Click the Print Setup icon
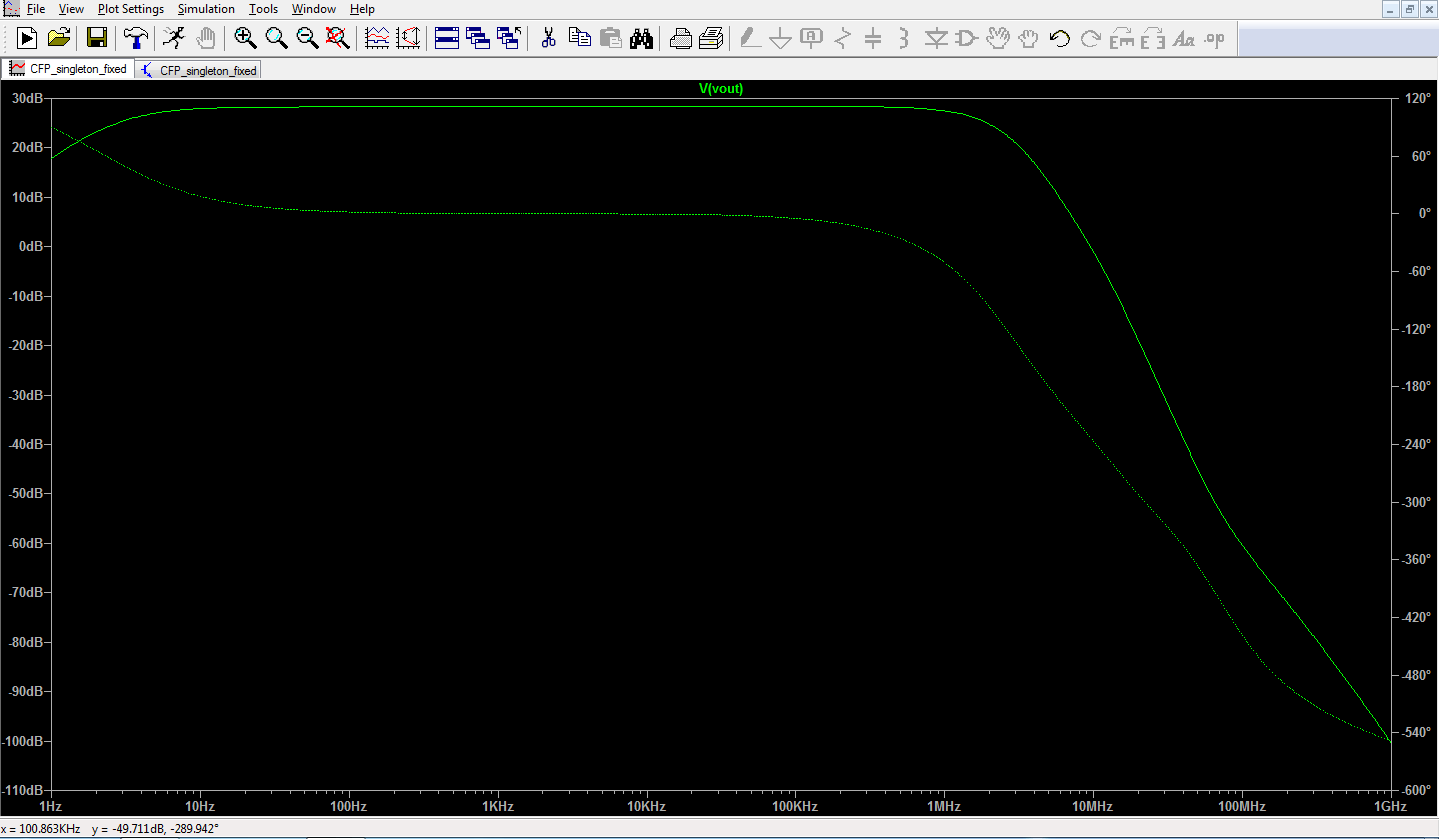The image size is (1439, 839). [x=711, y=39]
